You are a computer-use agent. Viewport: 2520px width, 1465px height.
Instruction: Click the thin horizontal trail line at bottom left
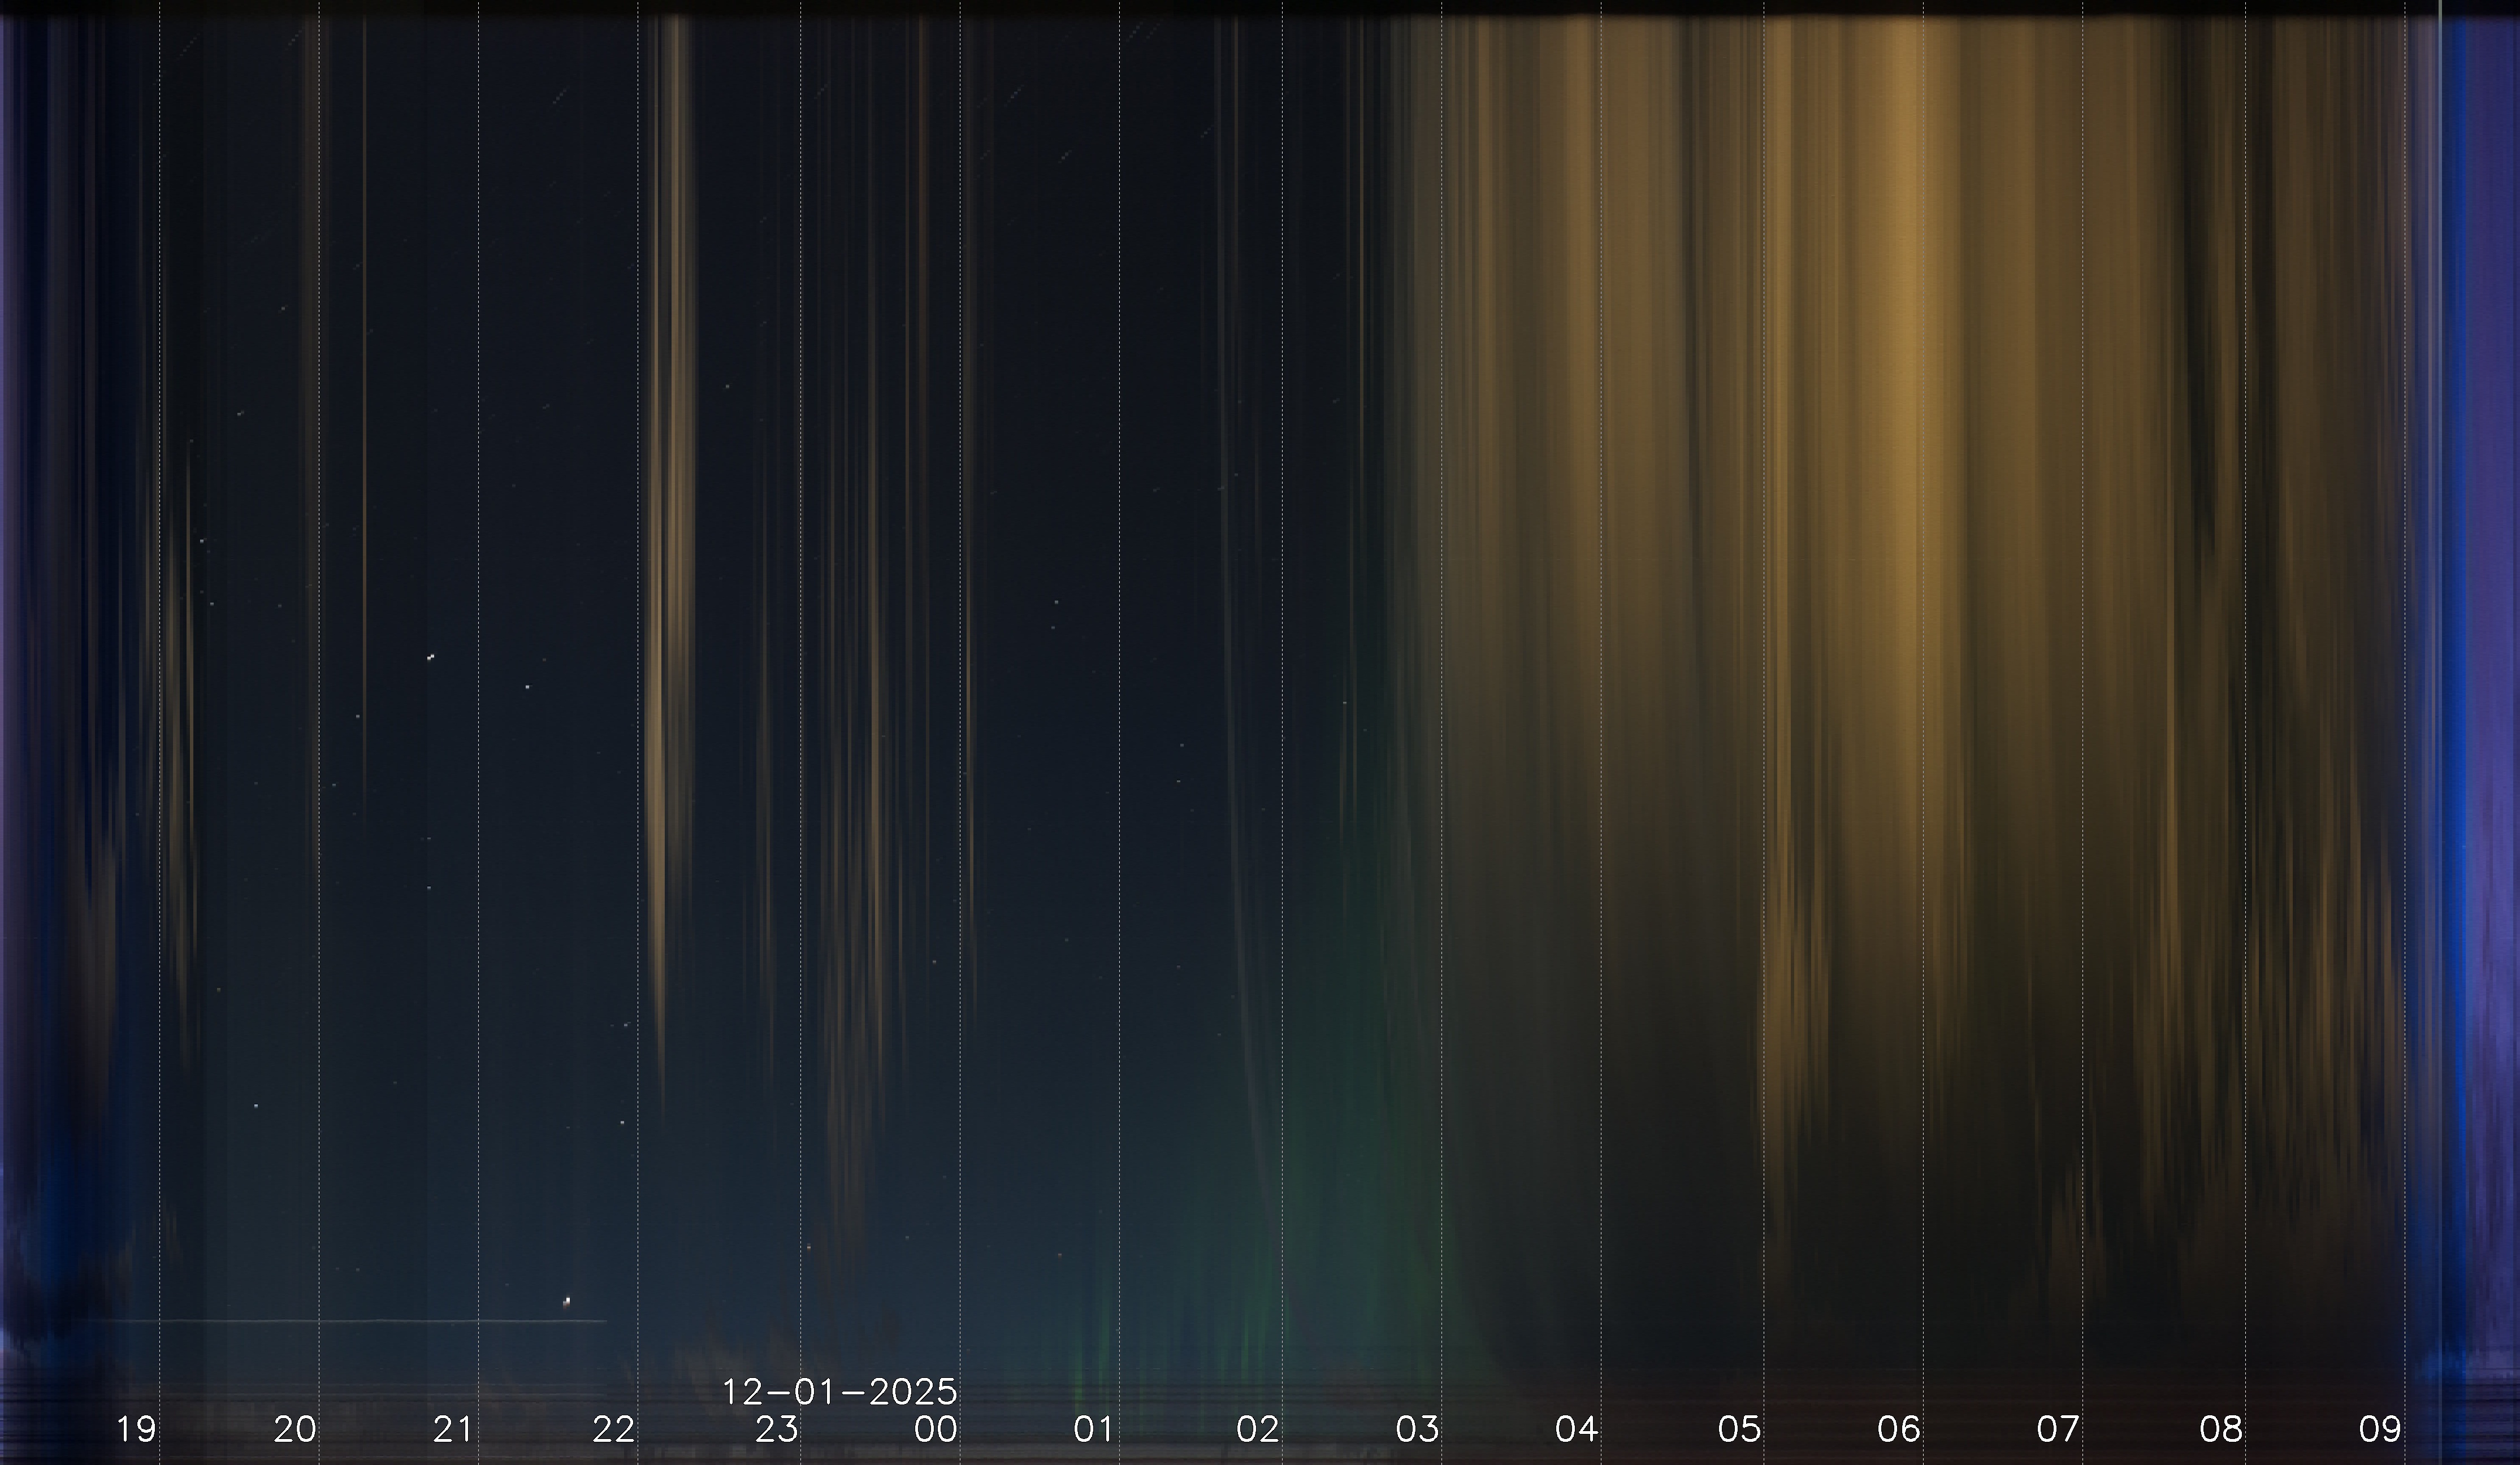click(x=350, y=1321)
